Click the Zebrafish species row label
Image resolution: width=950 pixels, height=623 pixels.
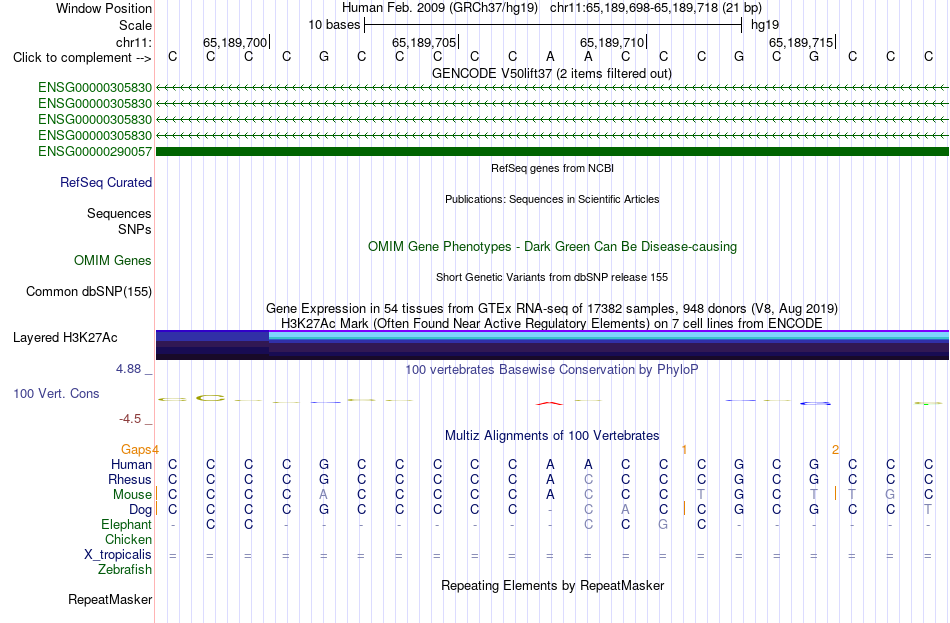[x=125, y=570]
